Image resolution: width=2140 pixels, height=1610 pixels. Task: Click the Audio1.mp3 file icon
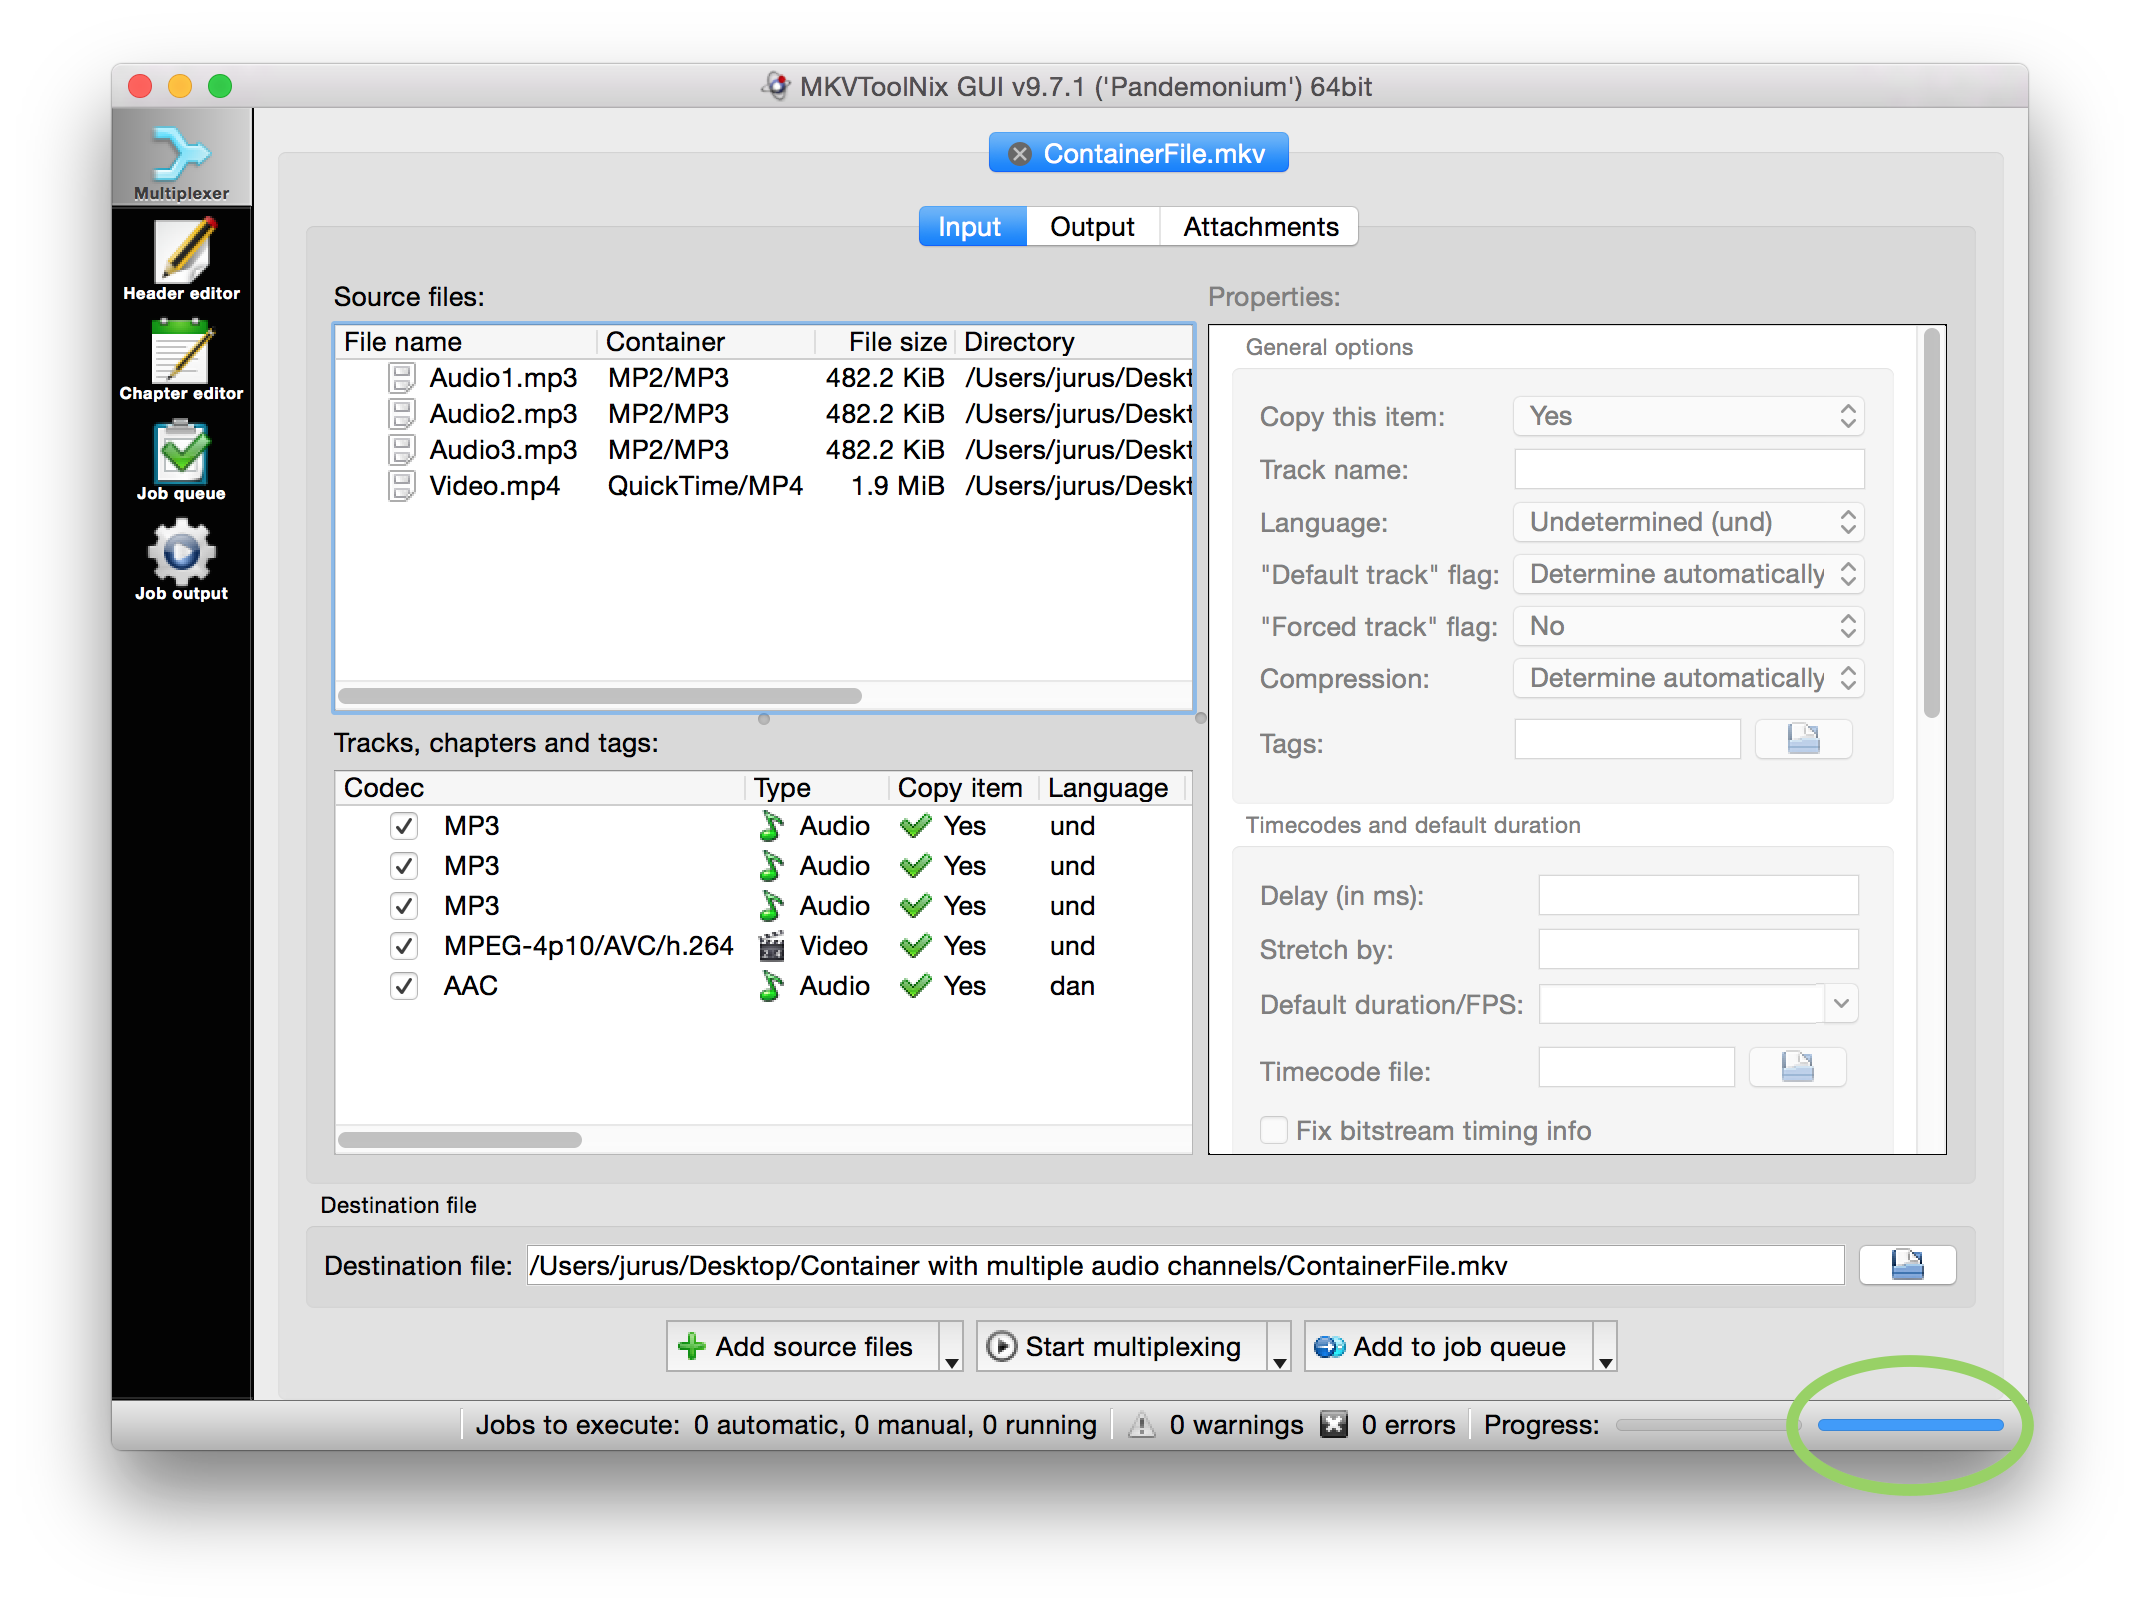[402, 378]
